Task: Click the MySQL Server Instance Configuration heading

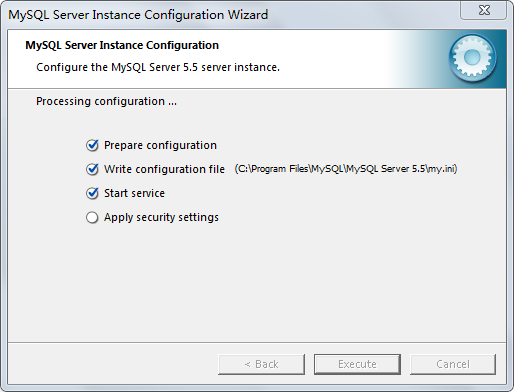Action: (122, 45)
